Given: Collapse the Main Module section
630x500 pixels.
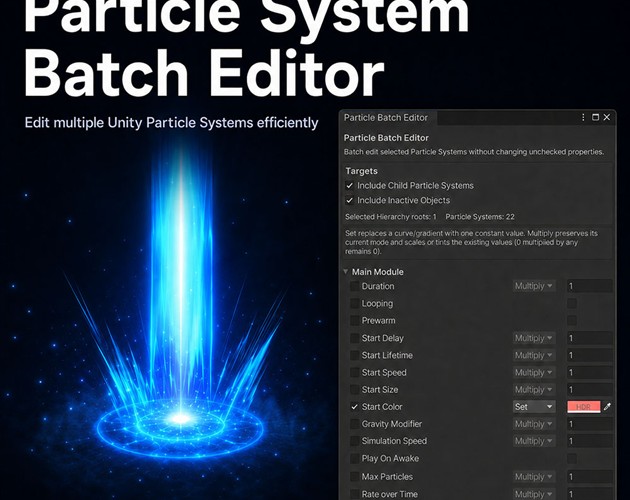Looking at the screenshot, I should pyautogui.click(x=346, y=272).
